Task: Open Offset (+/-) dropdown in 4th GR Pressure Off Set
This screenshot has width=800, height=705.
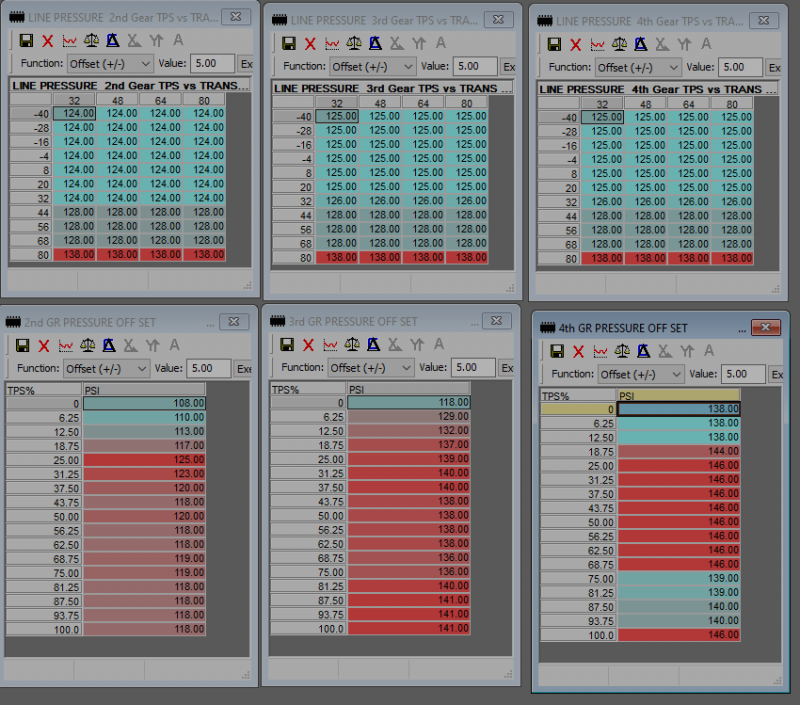Action: [x=639, y=374]
